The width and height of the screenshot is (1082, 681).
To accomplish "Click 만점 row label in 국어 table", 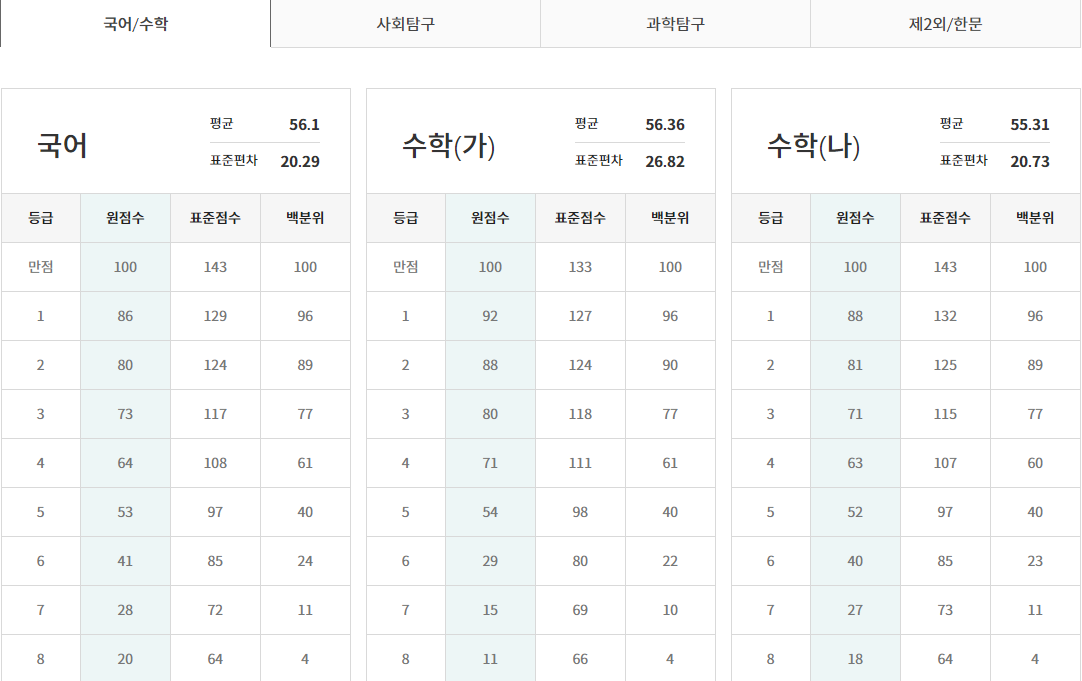I will coord(40,267).
